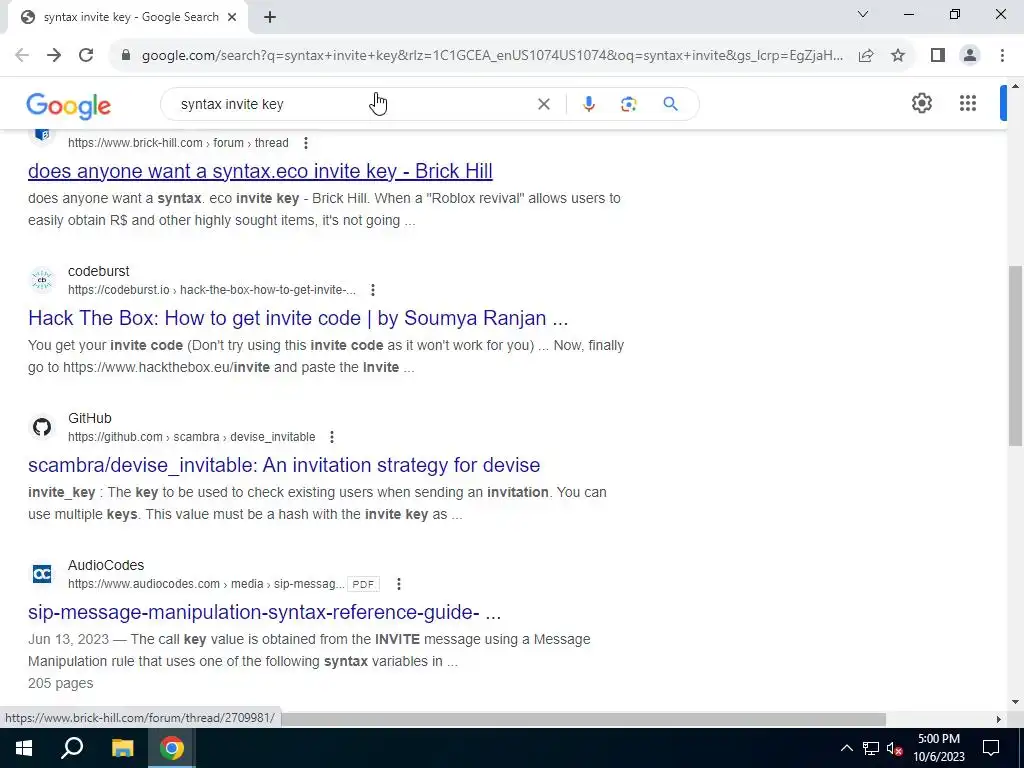The image size is (1024, 768).
Task: Open Brick Hill syntax.eco invite key link
Action: [x=260, y=171]
